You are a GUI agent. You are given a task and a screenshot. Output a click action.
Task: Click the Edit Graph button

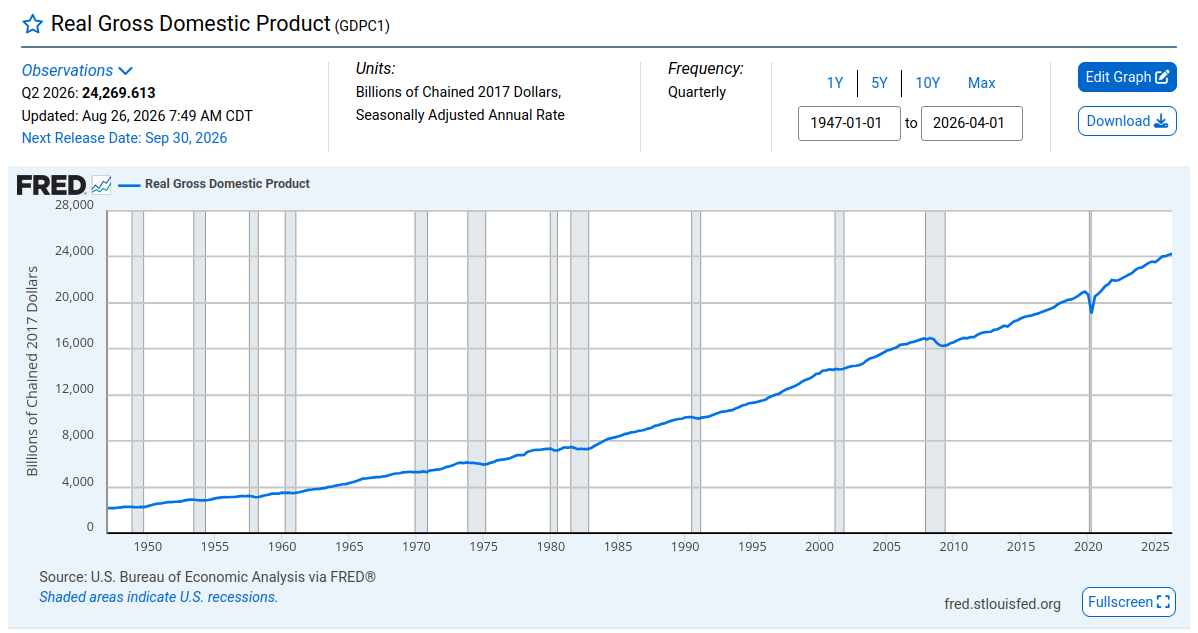[x=1127, y=77]
